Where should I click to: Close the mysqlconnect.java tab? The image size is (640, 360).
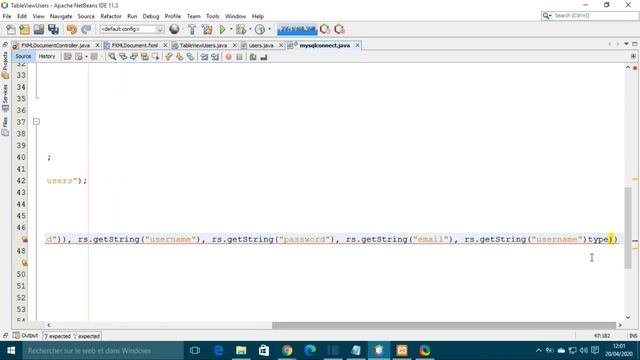(x=358, y=45)
